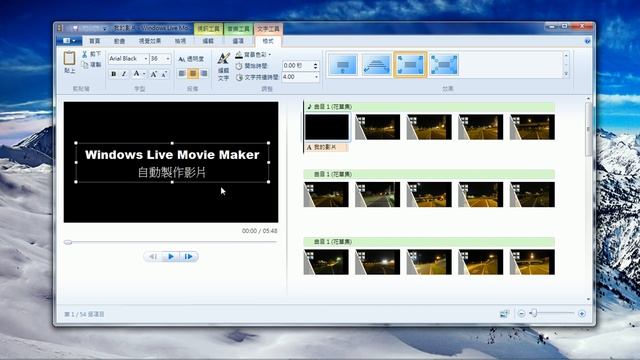Image resolution: width=640 pixels, height=360 pixels.
Task: Open the Movie Maker application menu button
Action: click(x=69, y=41)
